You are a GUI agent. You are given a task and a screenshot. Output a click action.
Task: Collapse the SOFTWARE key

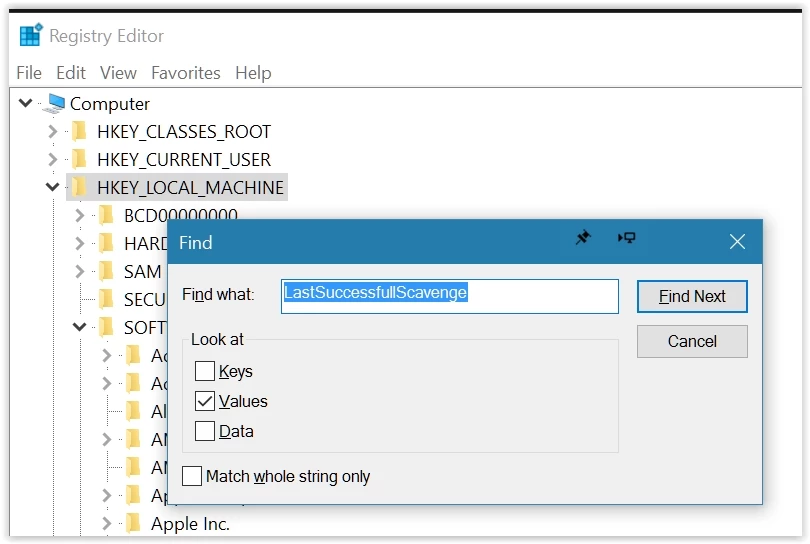(79, 327)
